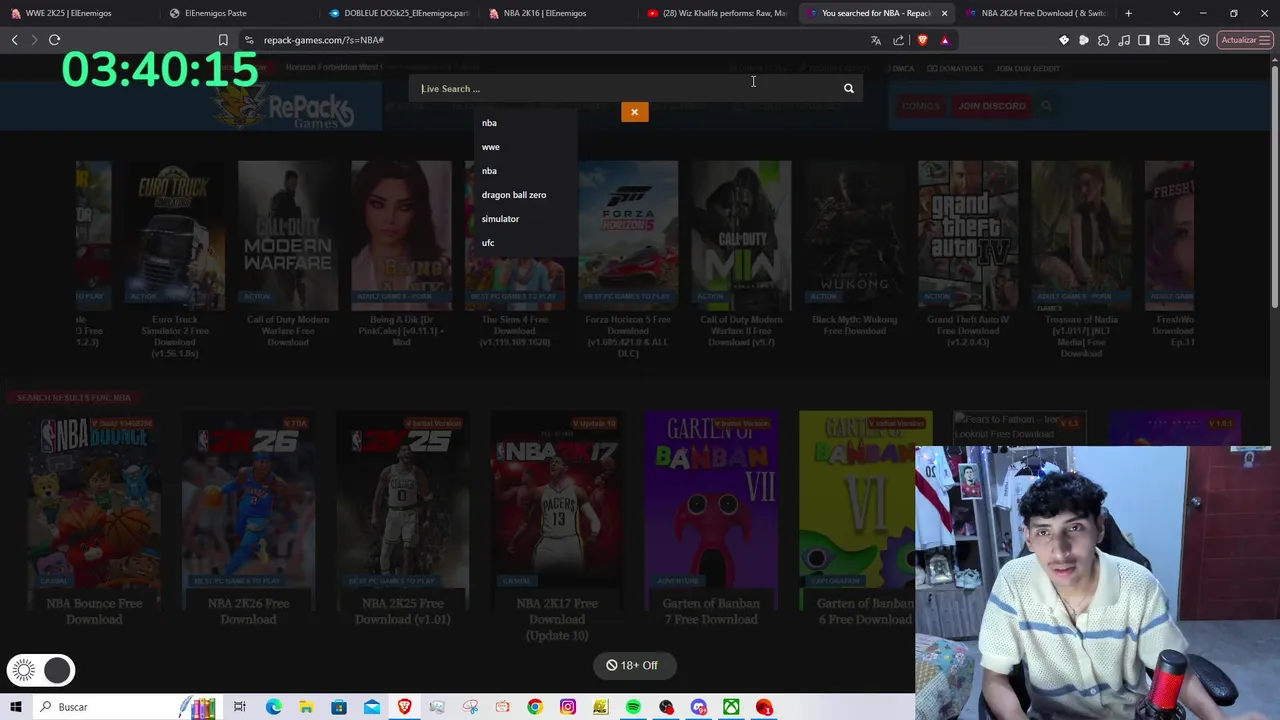Image resolution: width=1280 pixels, height=720 pixels.
Task: Open NBA 2K25 Free Download link
Action: click(x=402, y=611)
